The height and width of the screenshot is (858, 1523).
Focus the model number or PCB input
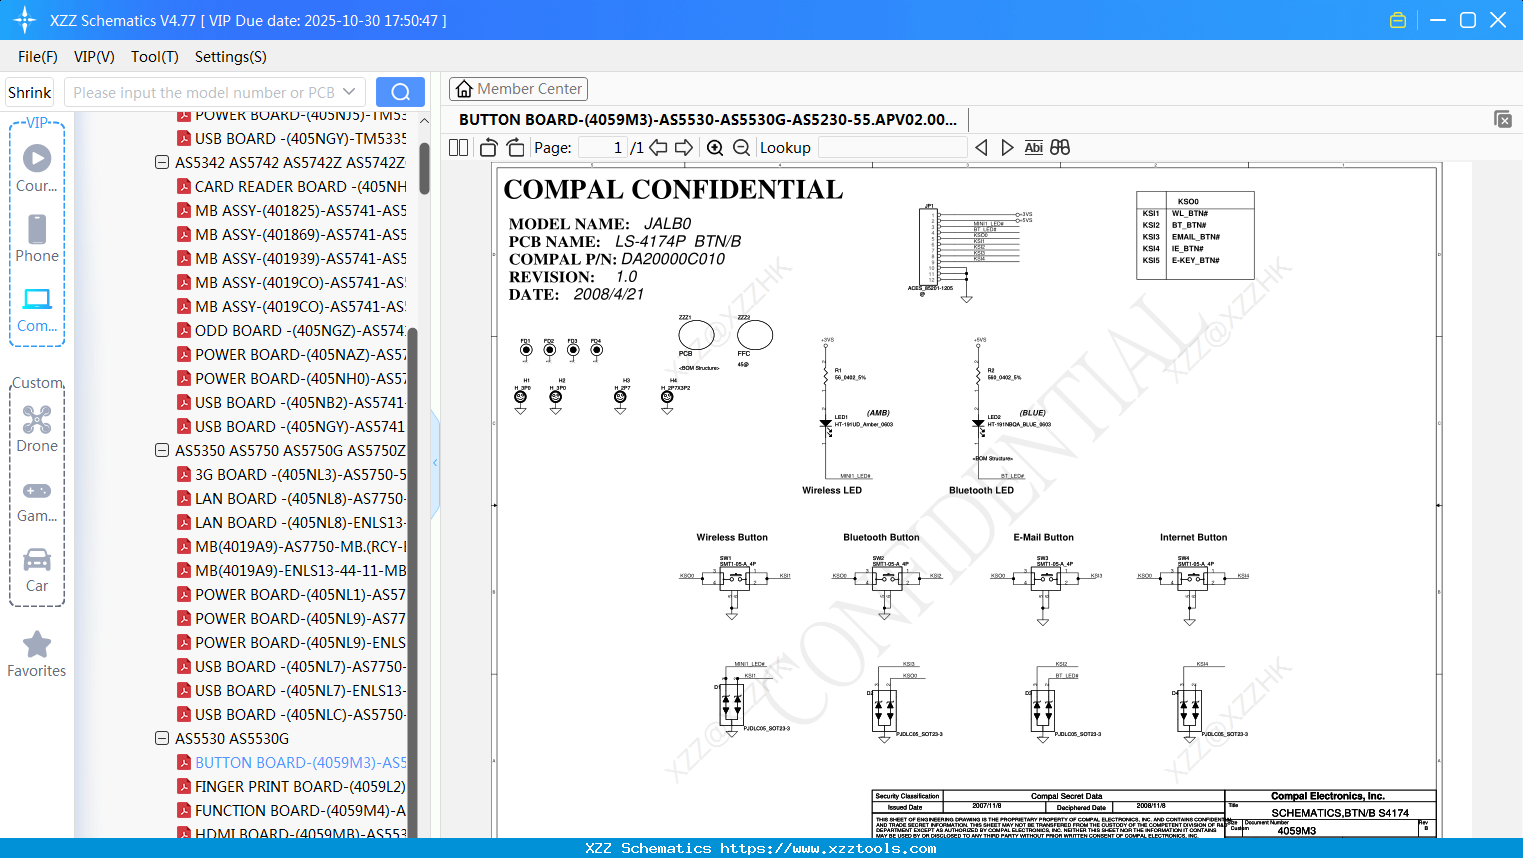click(x=204, y=92)
